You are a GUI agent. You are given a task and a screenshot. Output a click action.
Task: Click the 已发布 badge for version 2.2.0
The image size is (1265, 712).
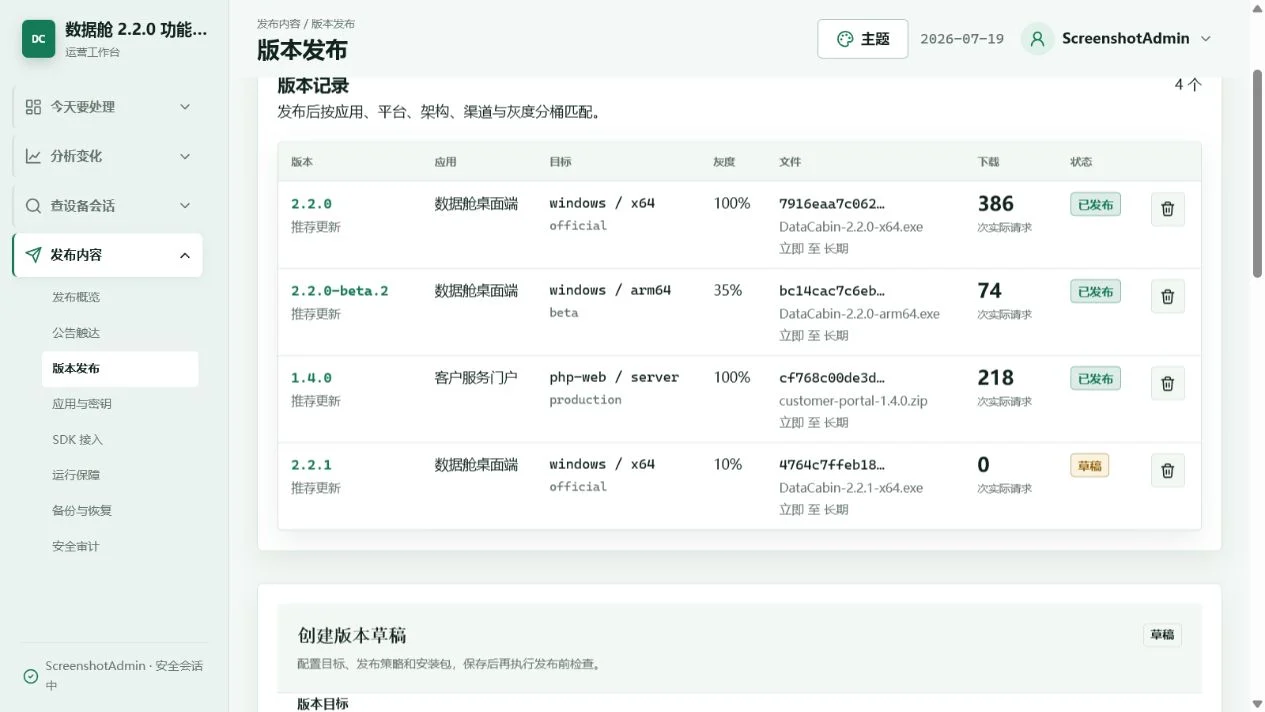click(1095, 205)
